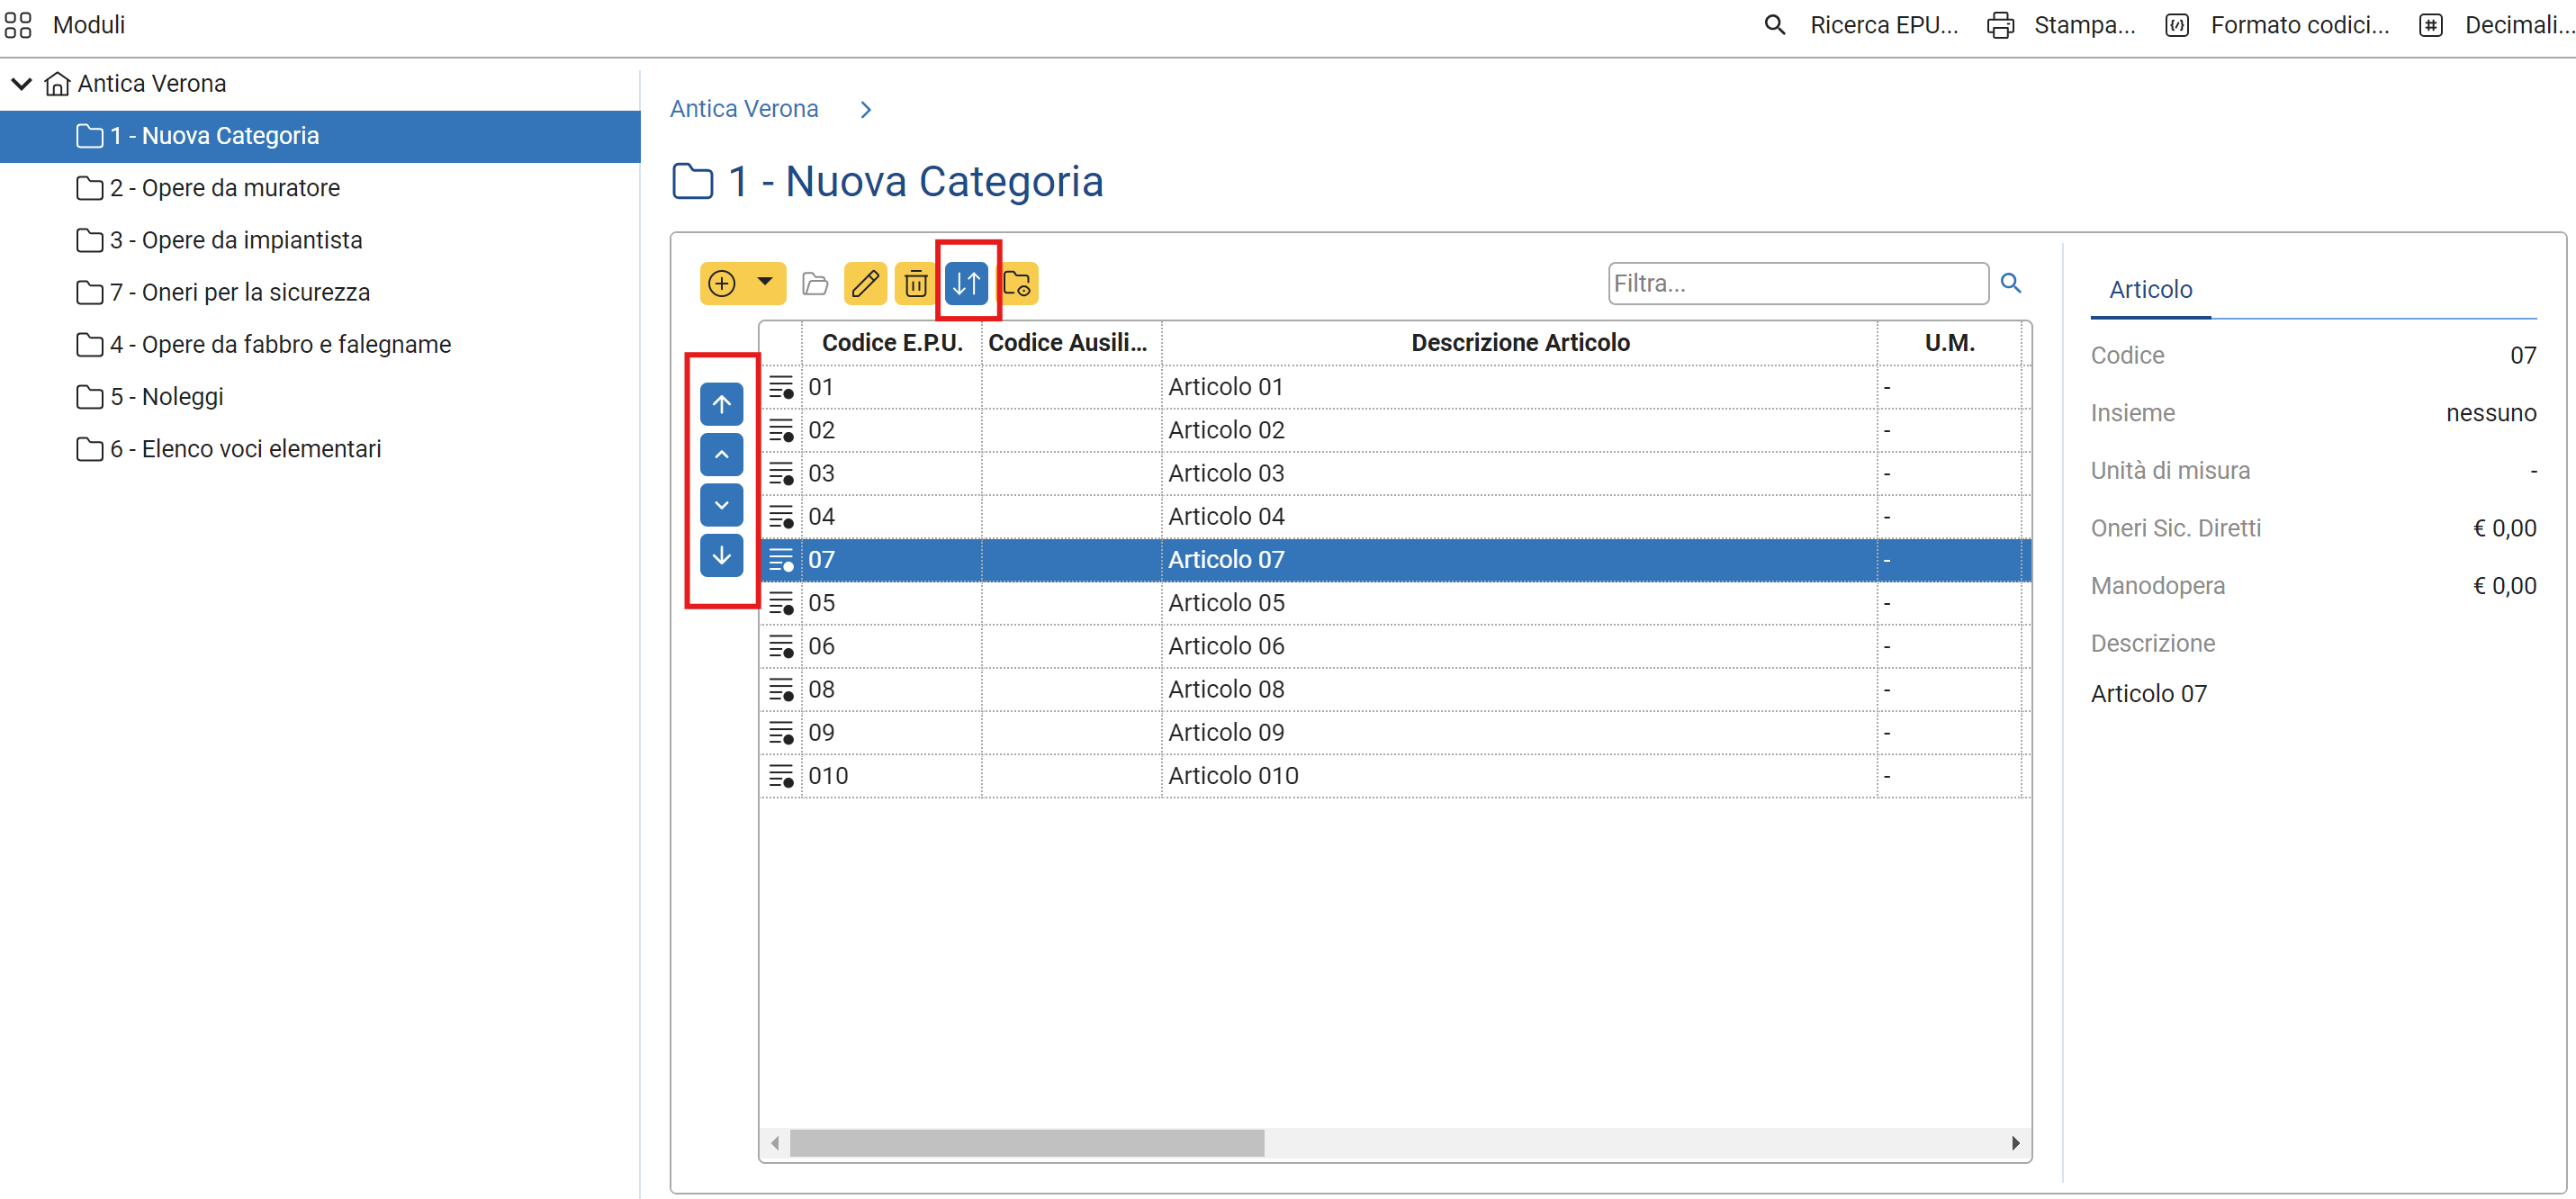
Task: Click the Antica Verona breadcrumb link
Action: click(743, 108)
